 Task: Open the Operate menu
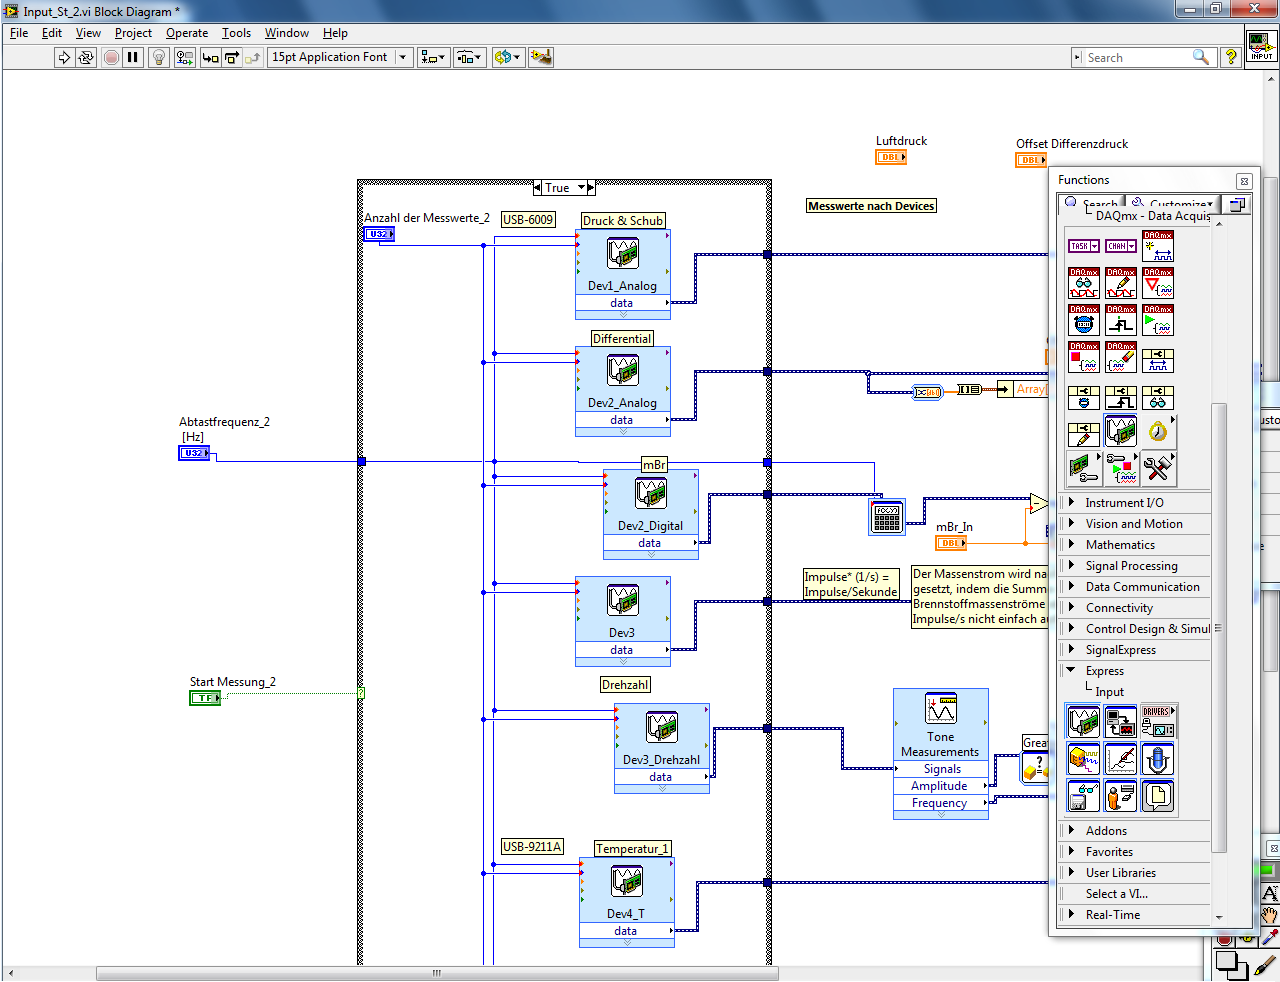pos(187,33)
